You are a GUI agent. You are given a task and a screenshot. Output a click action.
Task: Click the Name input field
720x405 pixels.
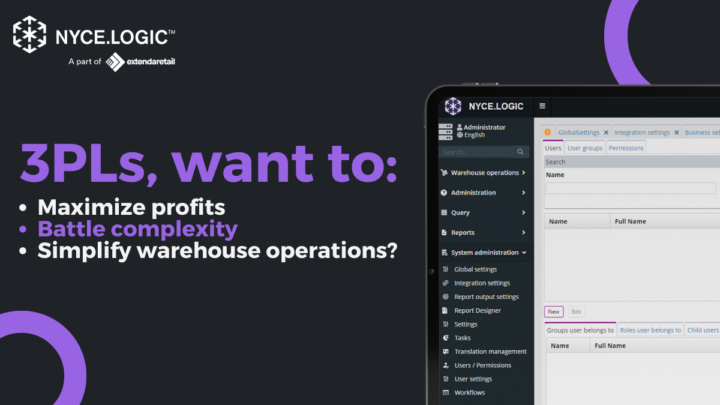coord(630,188)
